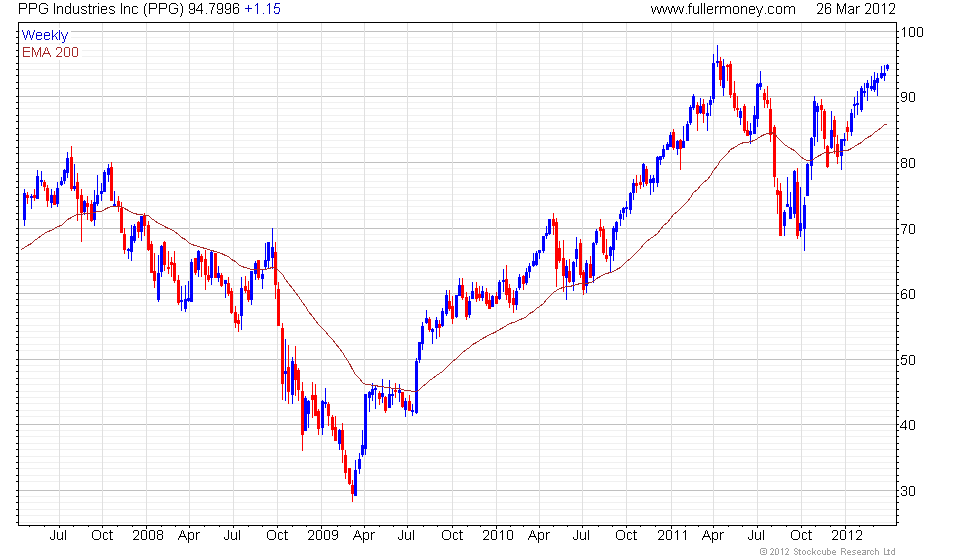980x560 pixels.
Task: Click the EMA 200 legend label
Action: (x=50, y=52)
